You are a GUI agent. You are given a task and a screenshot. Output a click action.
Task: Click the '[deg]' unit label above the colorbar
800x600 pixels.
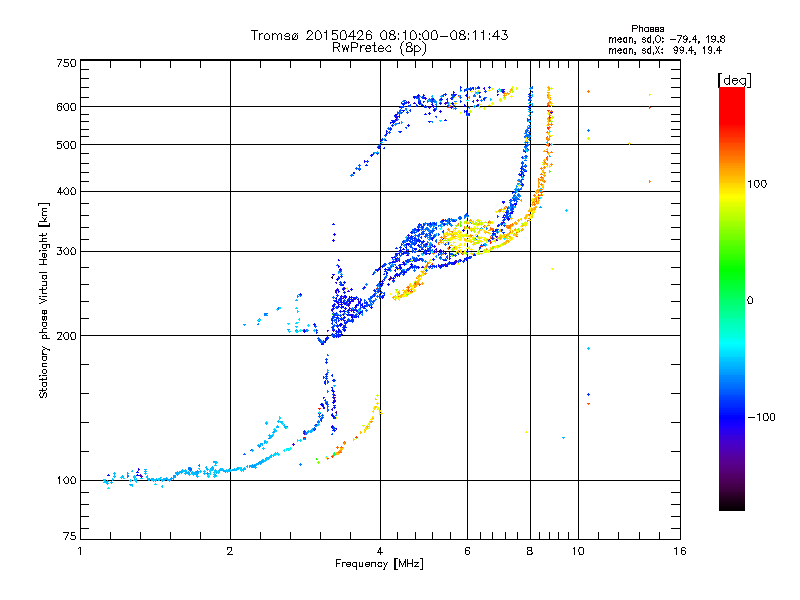(x=734, y=80)
